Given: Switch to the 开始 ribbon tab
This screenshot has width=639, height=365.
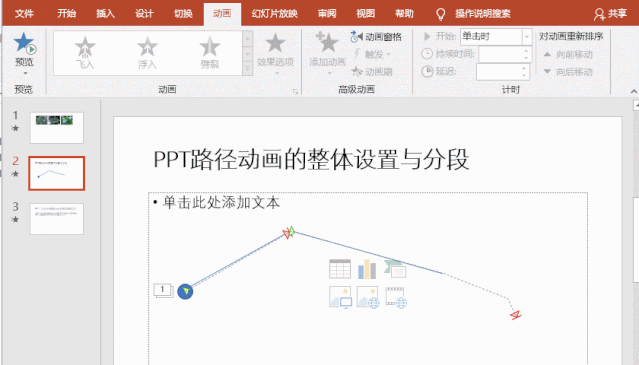Looking at the screenshot, I should [66, 13].
